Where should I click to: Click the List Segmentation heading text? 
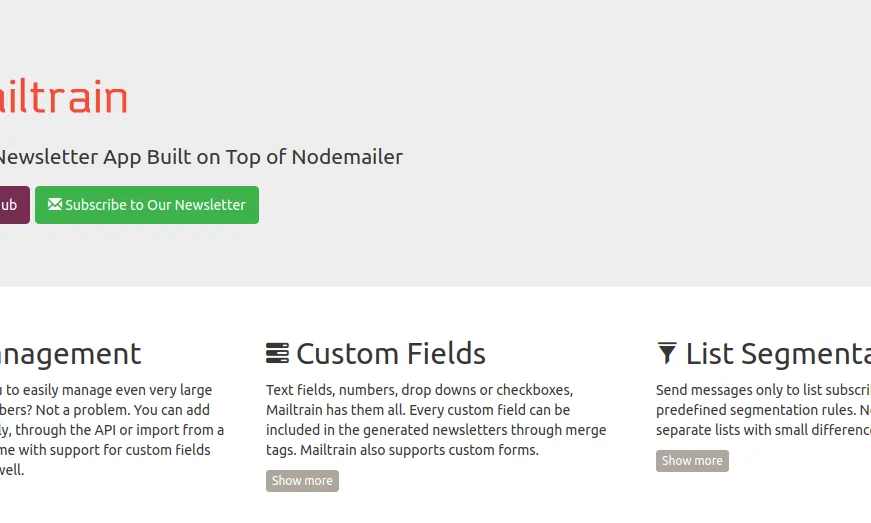coord(778,354)
